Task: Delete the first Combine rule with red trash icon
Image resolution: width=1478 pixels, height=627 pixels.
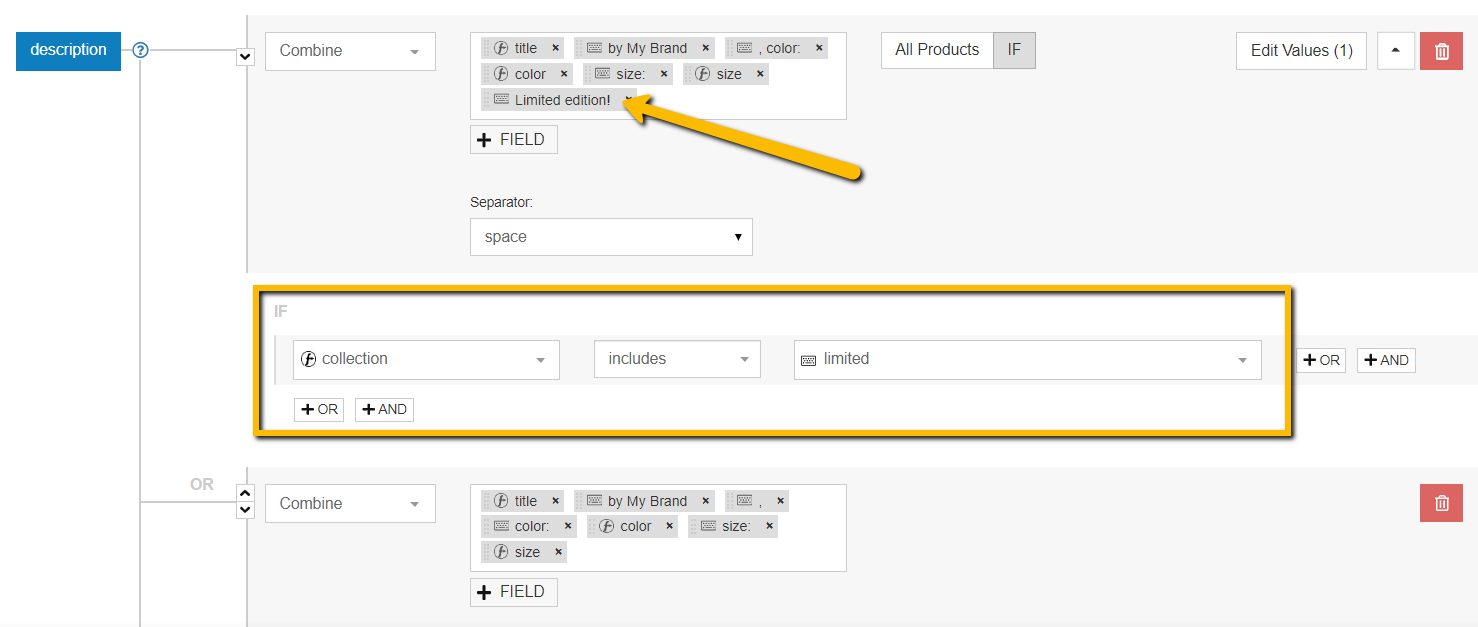Action: (x=1441, y=51)
